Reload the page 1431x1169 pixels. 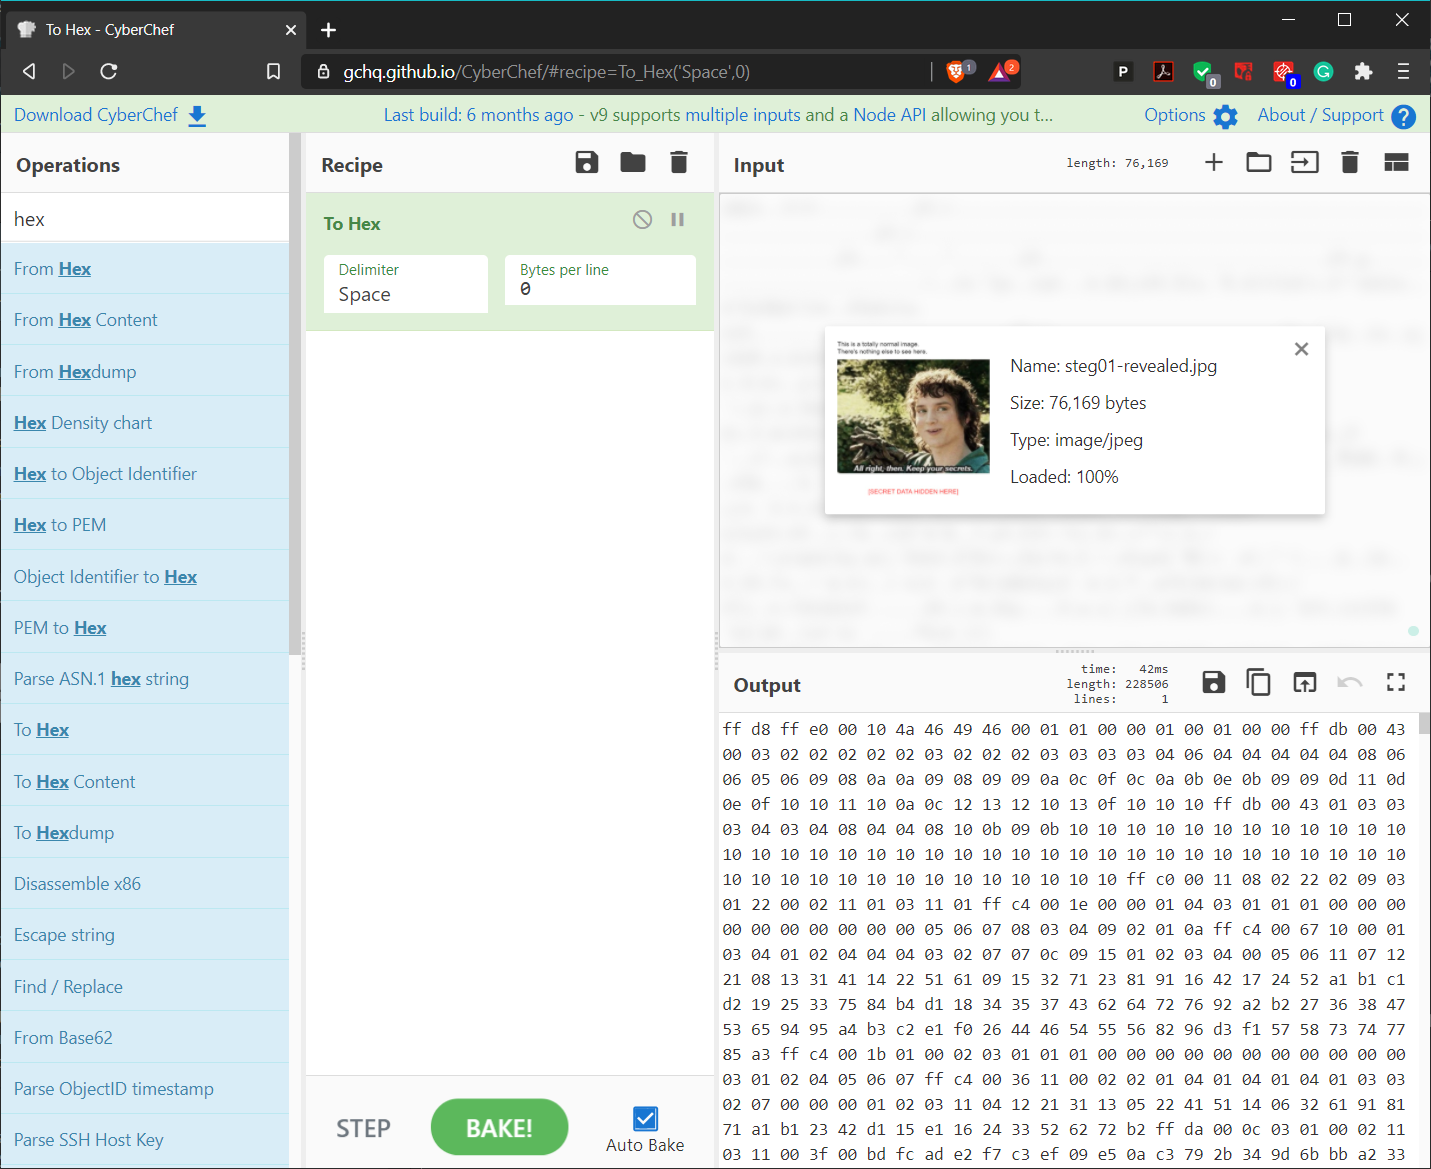109,71
